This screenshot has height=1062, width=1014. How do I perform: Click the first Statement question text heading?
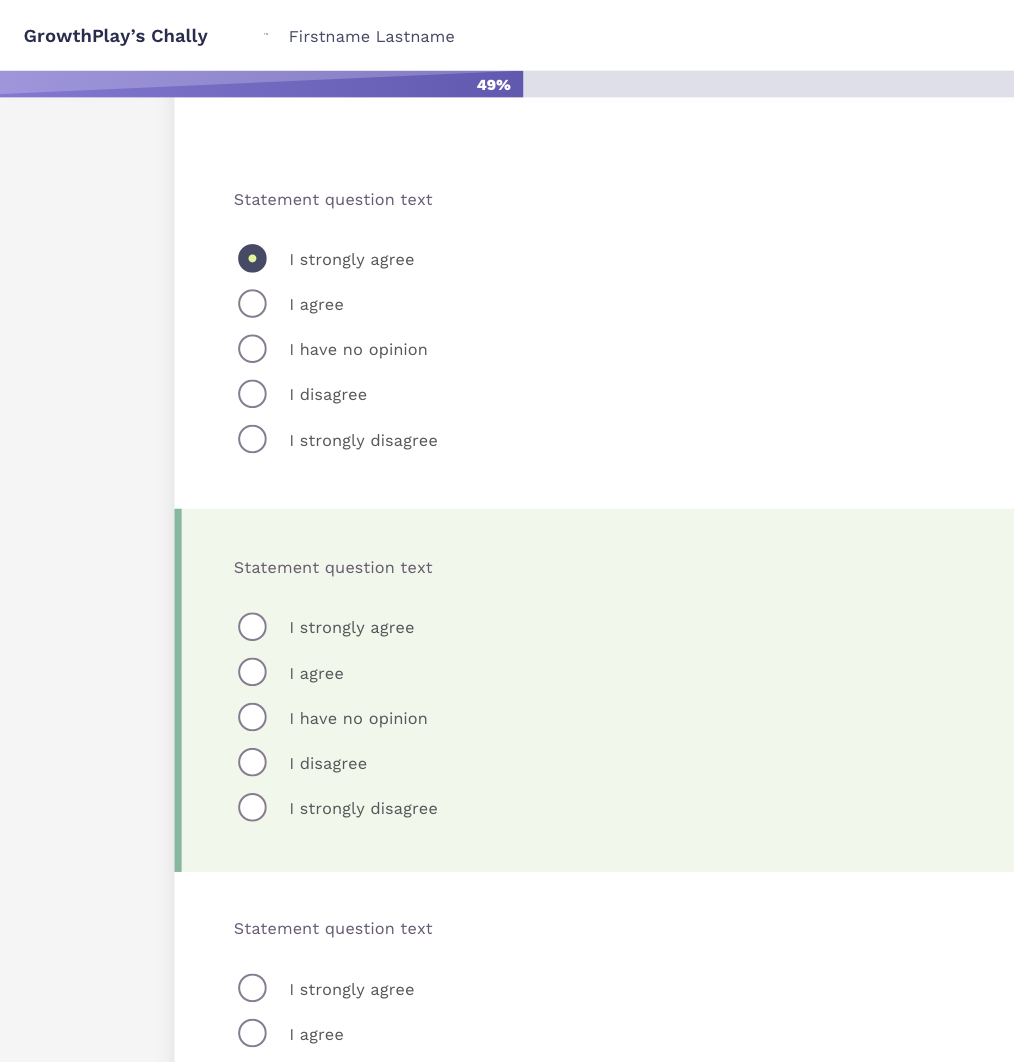333,200
